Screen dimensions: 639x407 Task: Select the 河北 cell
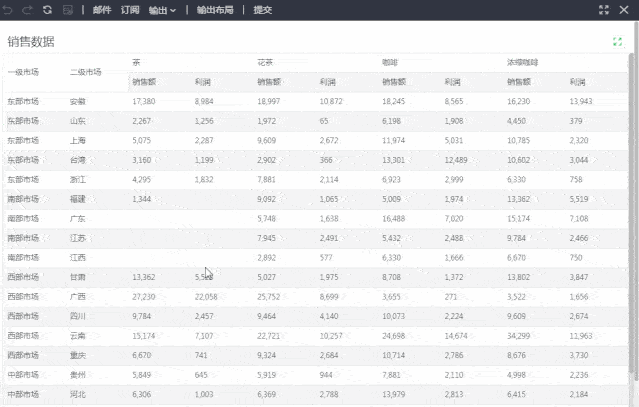pyautogui.click(x=77, y=394)
